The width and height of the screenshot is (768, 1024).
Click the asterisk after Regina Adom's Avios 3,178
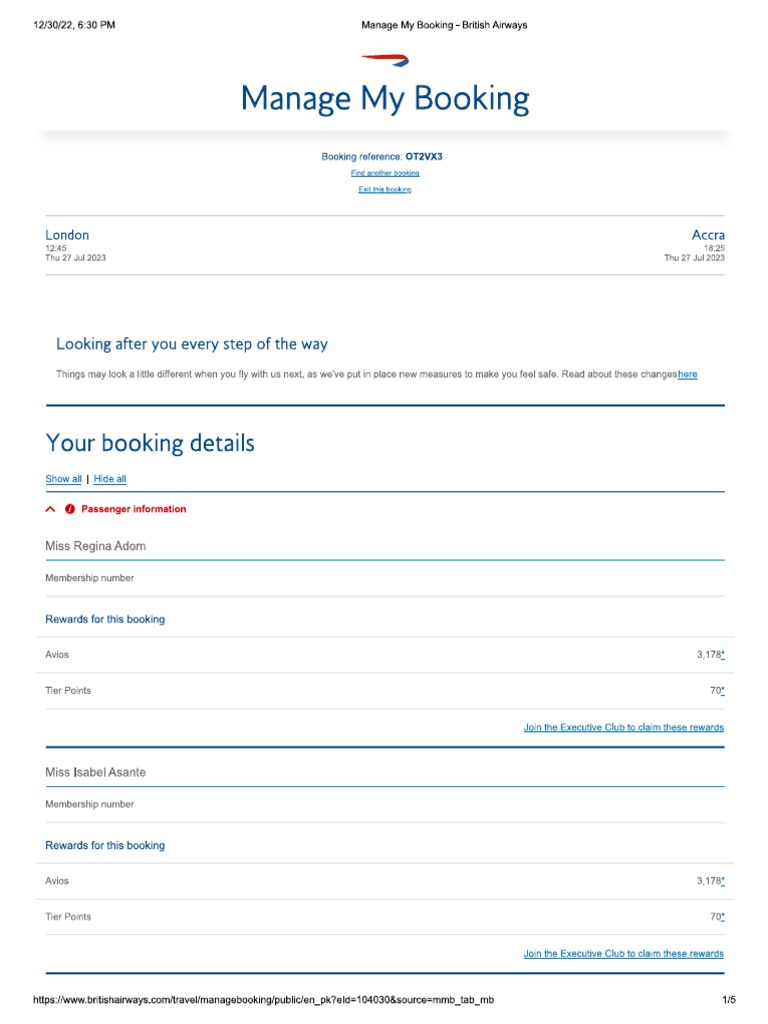722,655
